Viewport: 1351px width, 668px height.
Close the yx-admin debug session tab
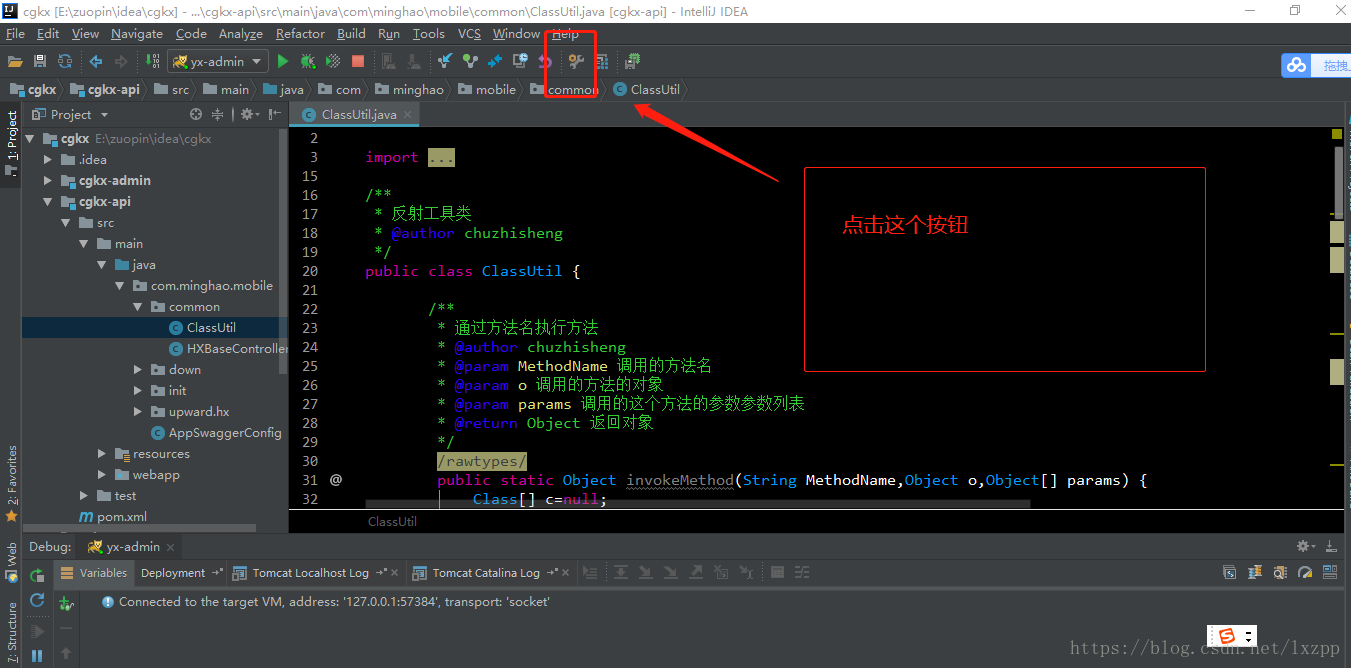[170, 547]
